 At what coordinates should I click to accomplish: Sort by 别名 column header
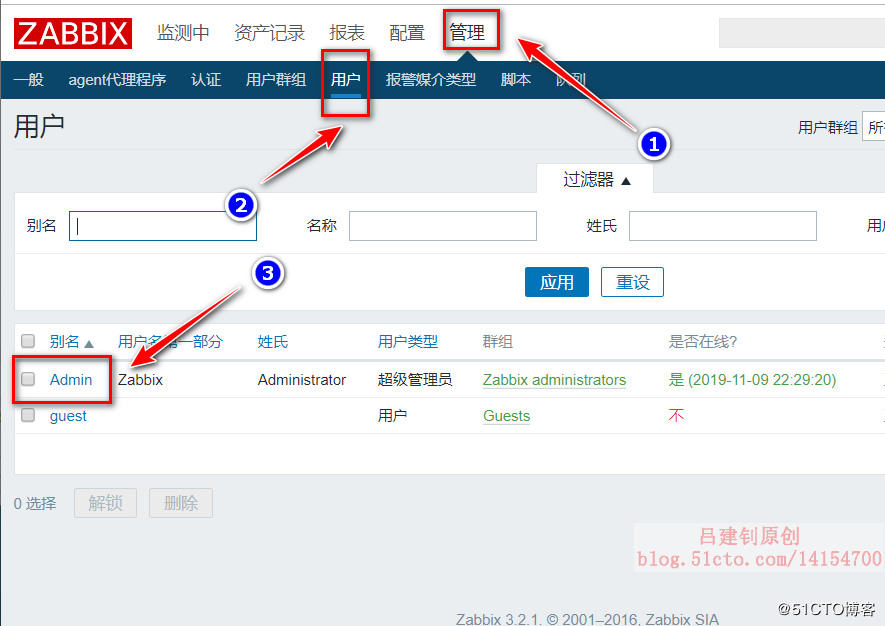coord(64,342)
